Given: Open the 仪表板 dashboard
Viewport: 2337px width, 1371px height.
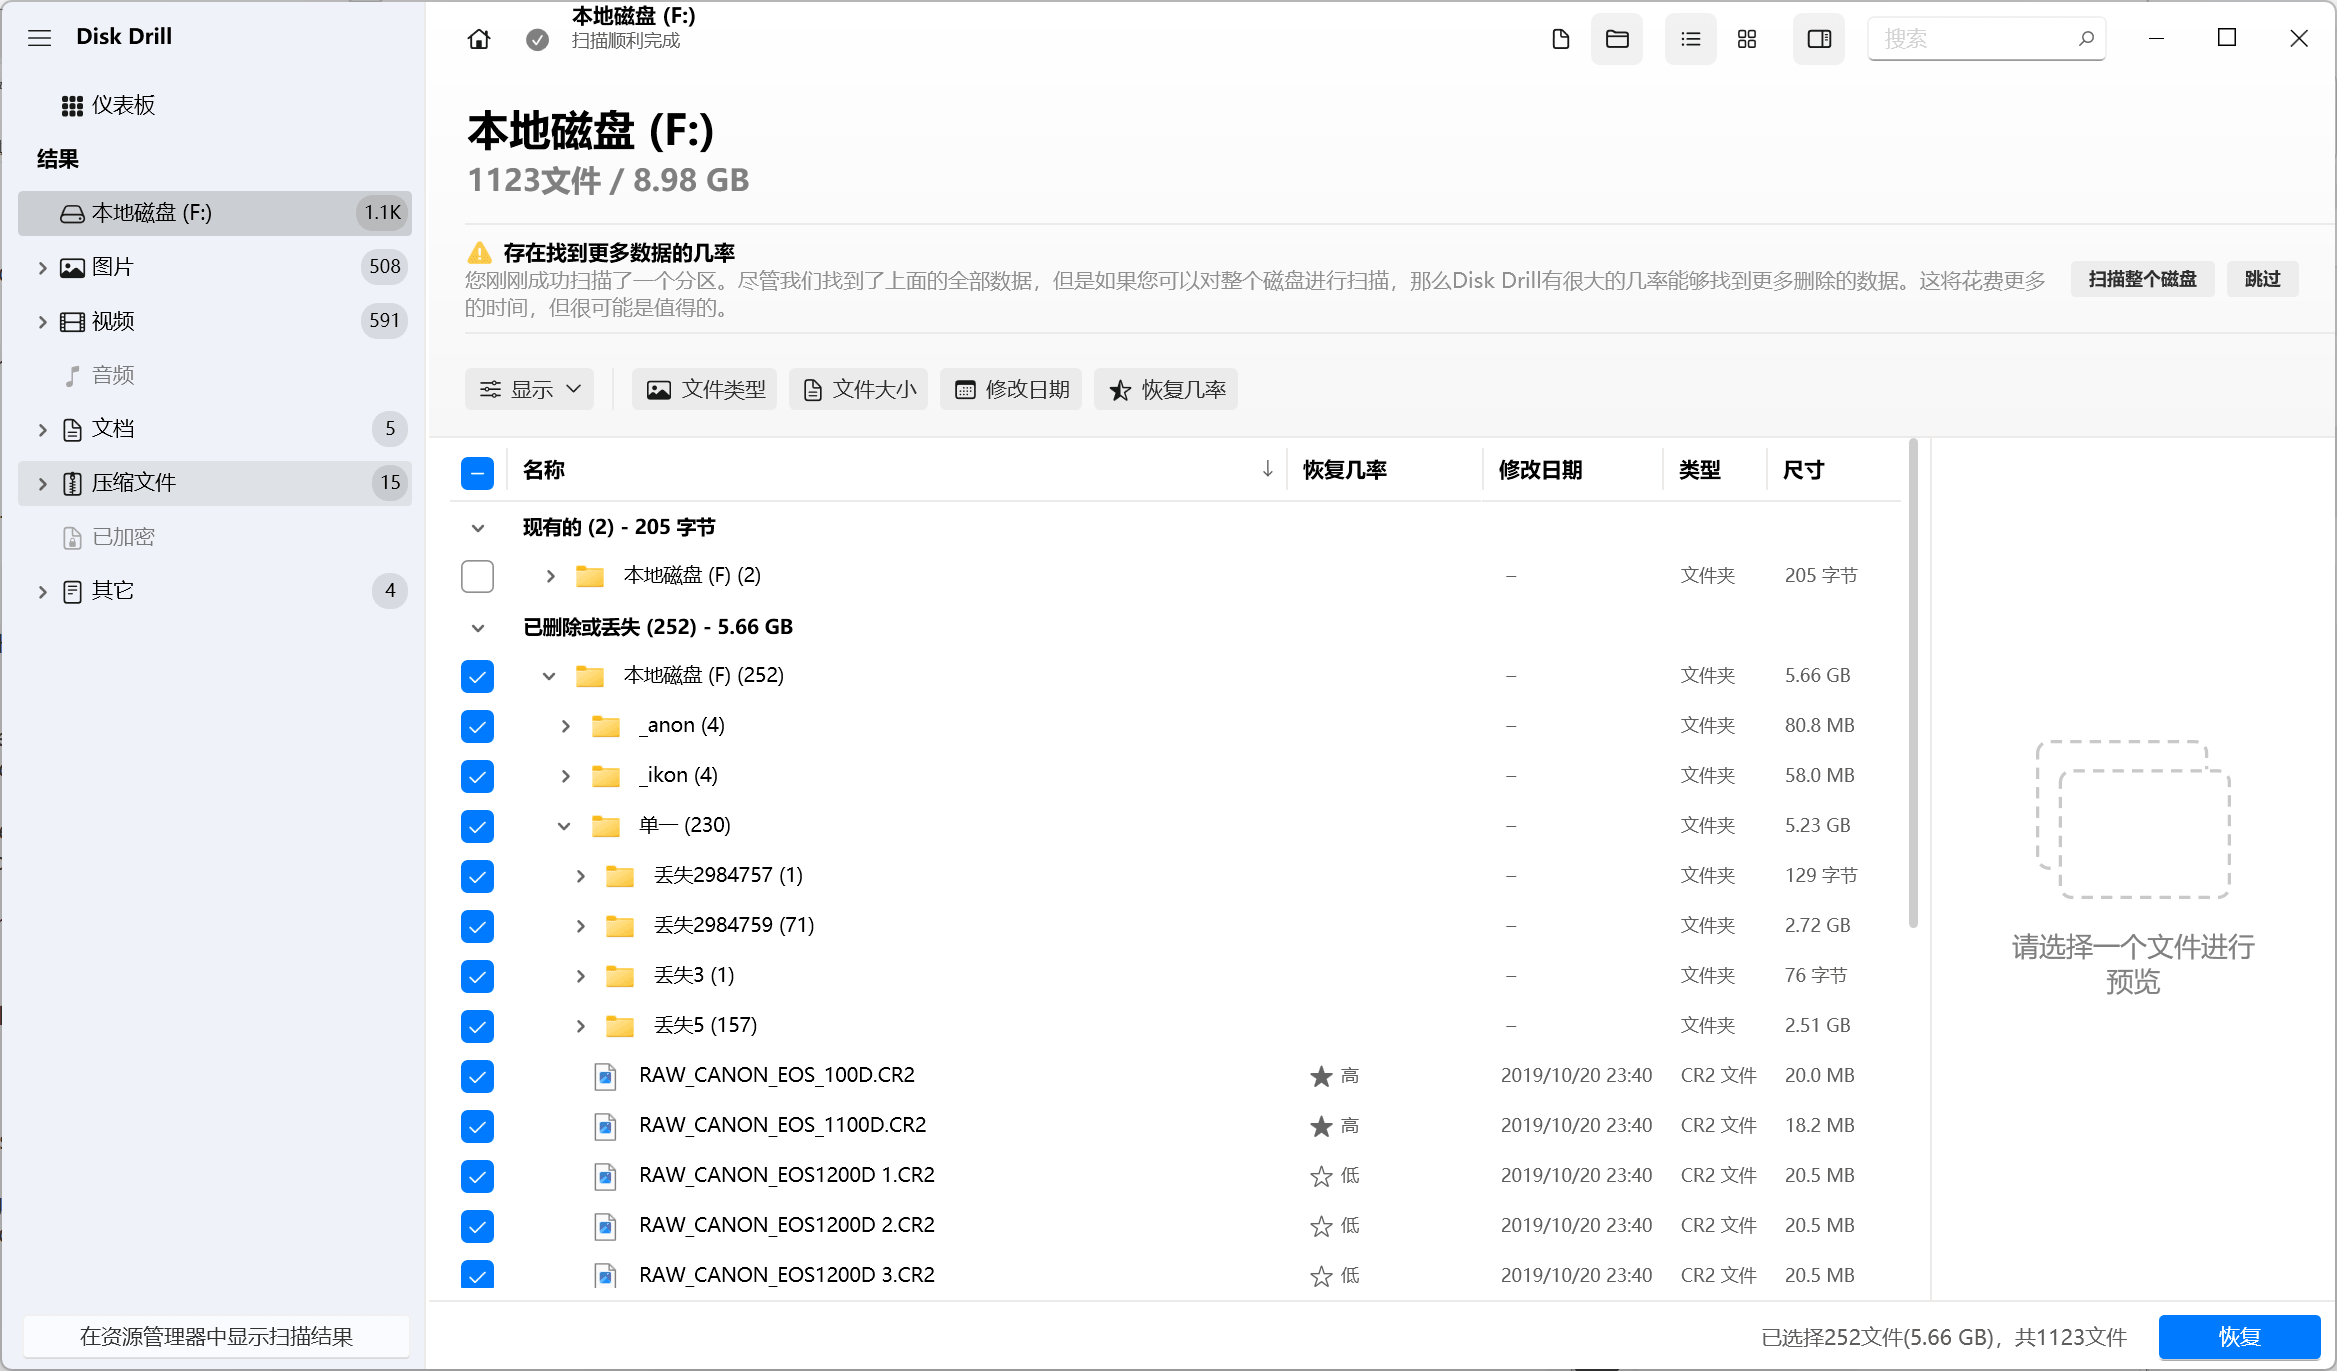Looking at the screenshot, I should [x=108, y=105].
